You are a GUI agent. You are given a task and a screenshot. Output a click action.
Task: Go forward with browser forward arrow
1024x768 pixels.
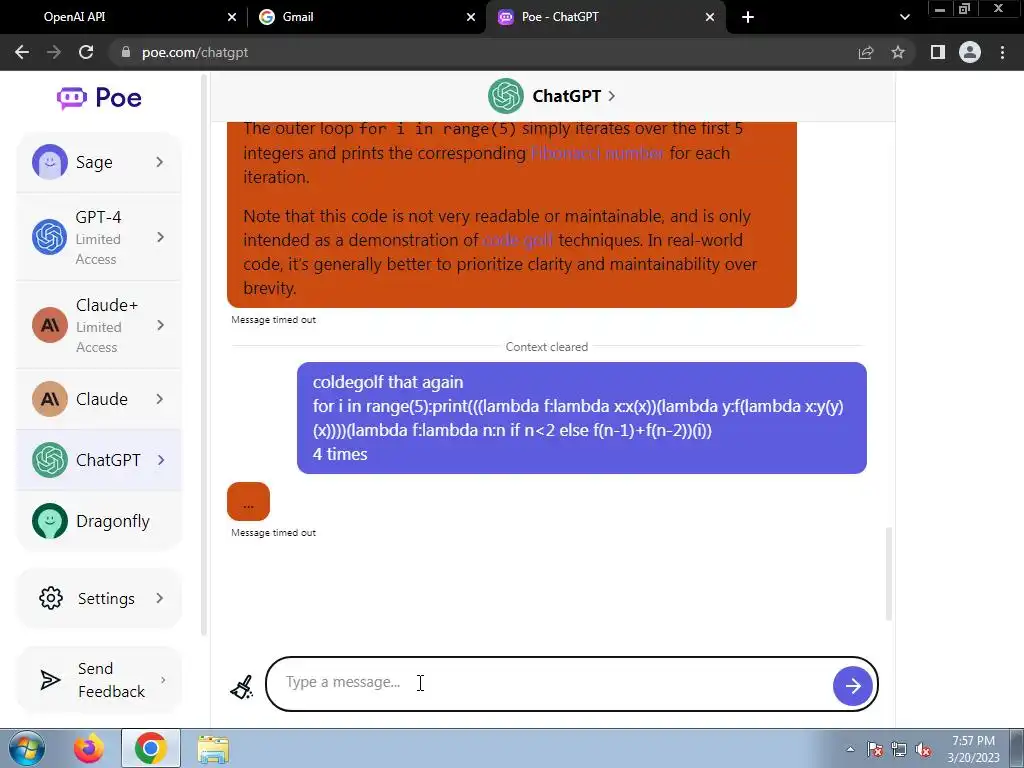click(x=54, y=52)
